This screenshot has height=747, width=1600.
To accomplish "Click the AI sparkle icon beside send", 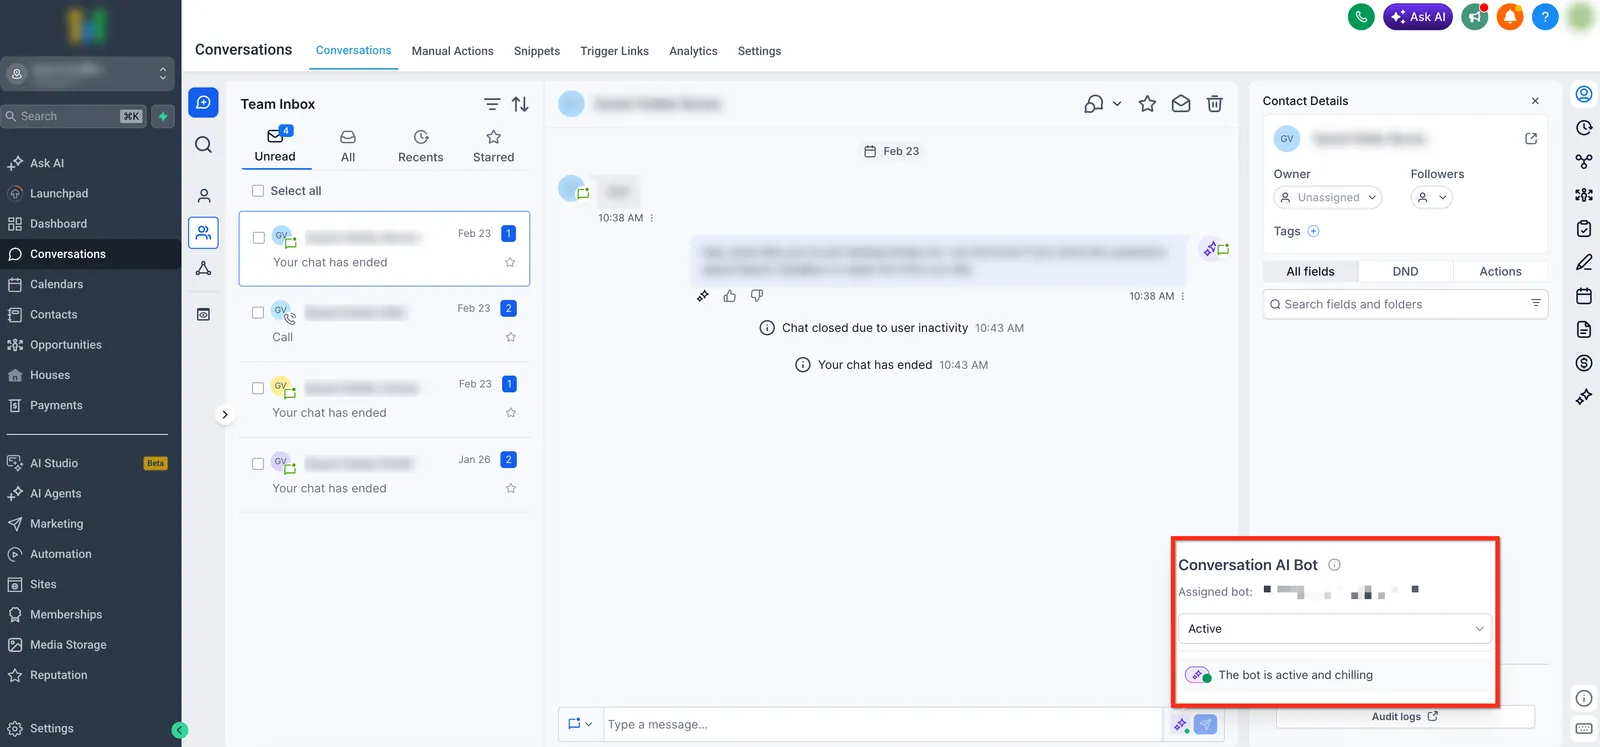I will click(x=1181, y=725).
